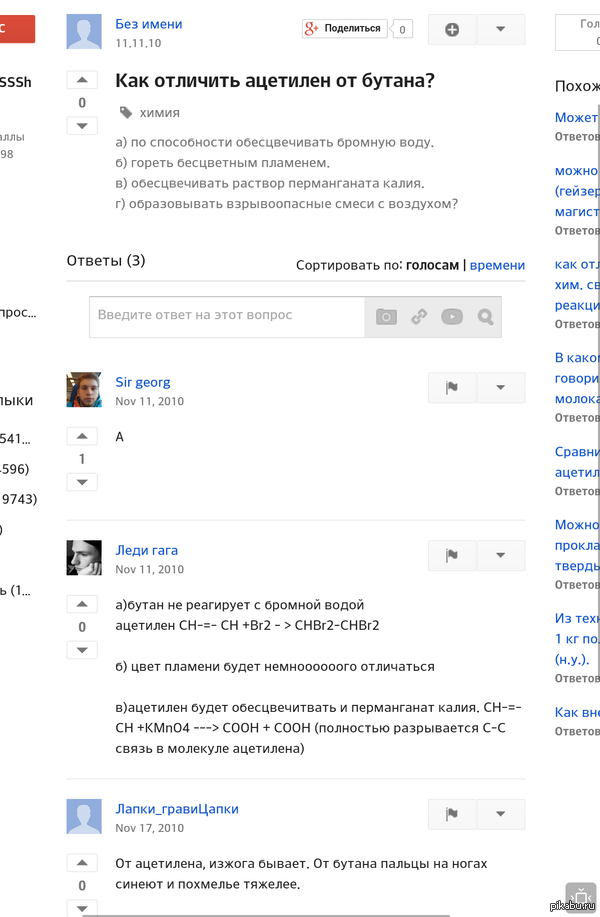Image resolution: width=600 pixels, height=917 pixels.
Task: Open the химия tag
Action: [159, 113]
